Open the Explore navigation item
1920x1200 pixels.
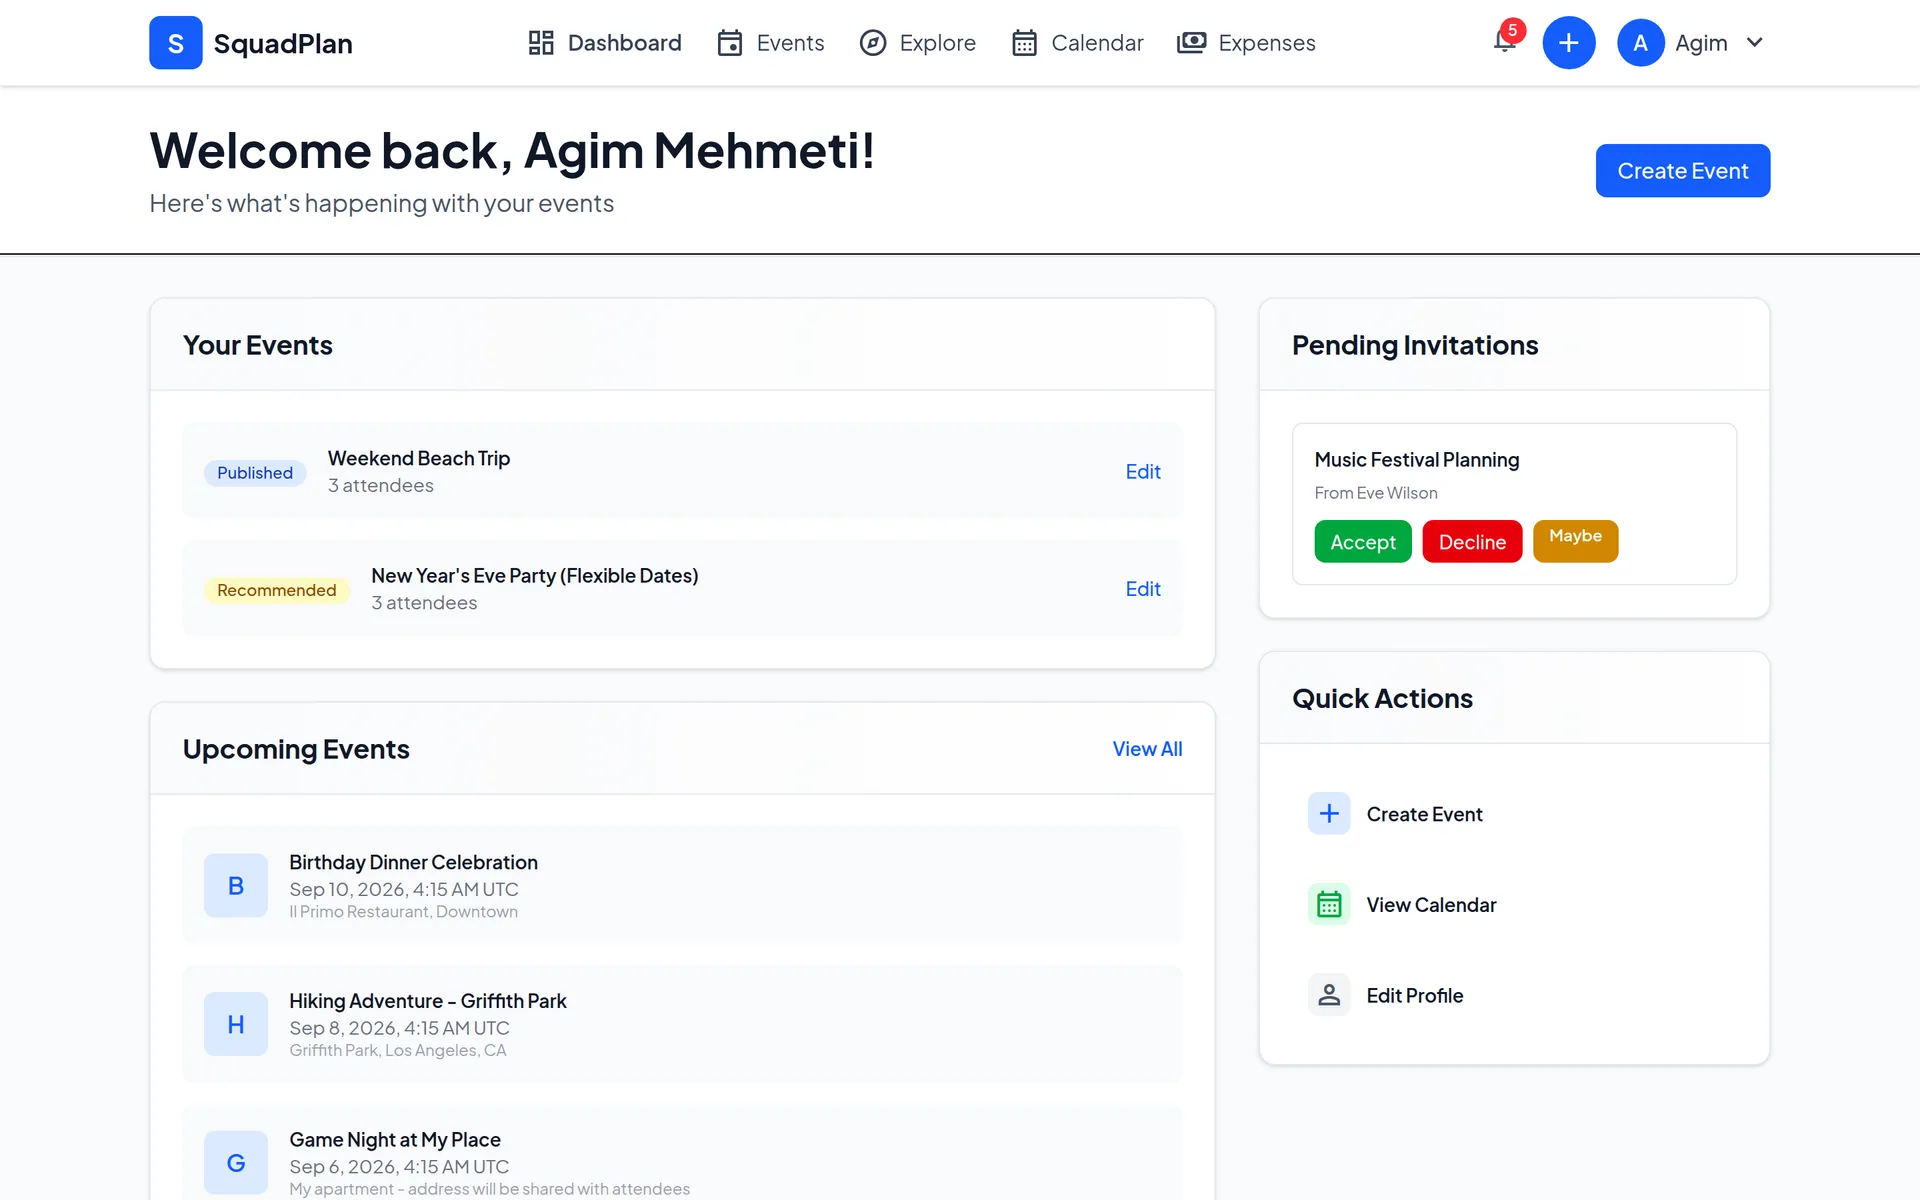pyautogui.click(x=918, y=43)
